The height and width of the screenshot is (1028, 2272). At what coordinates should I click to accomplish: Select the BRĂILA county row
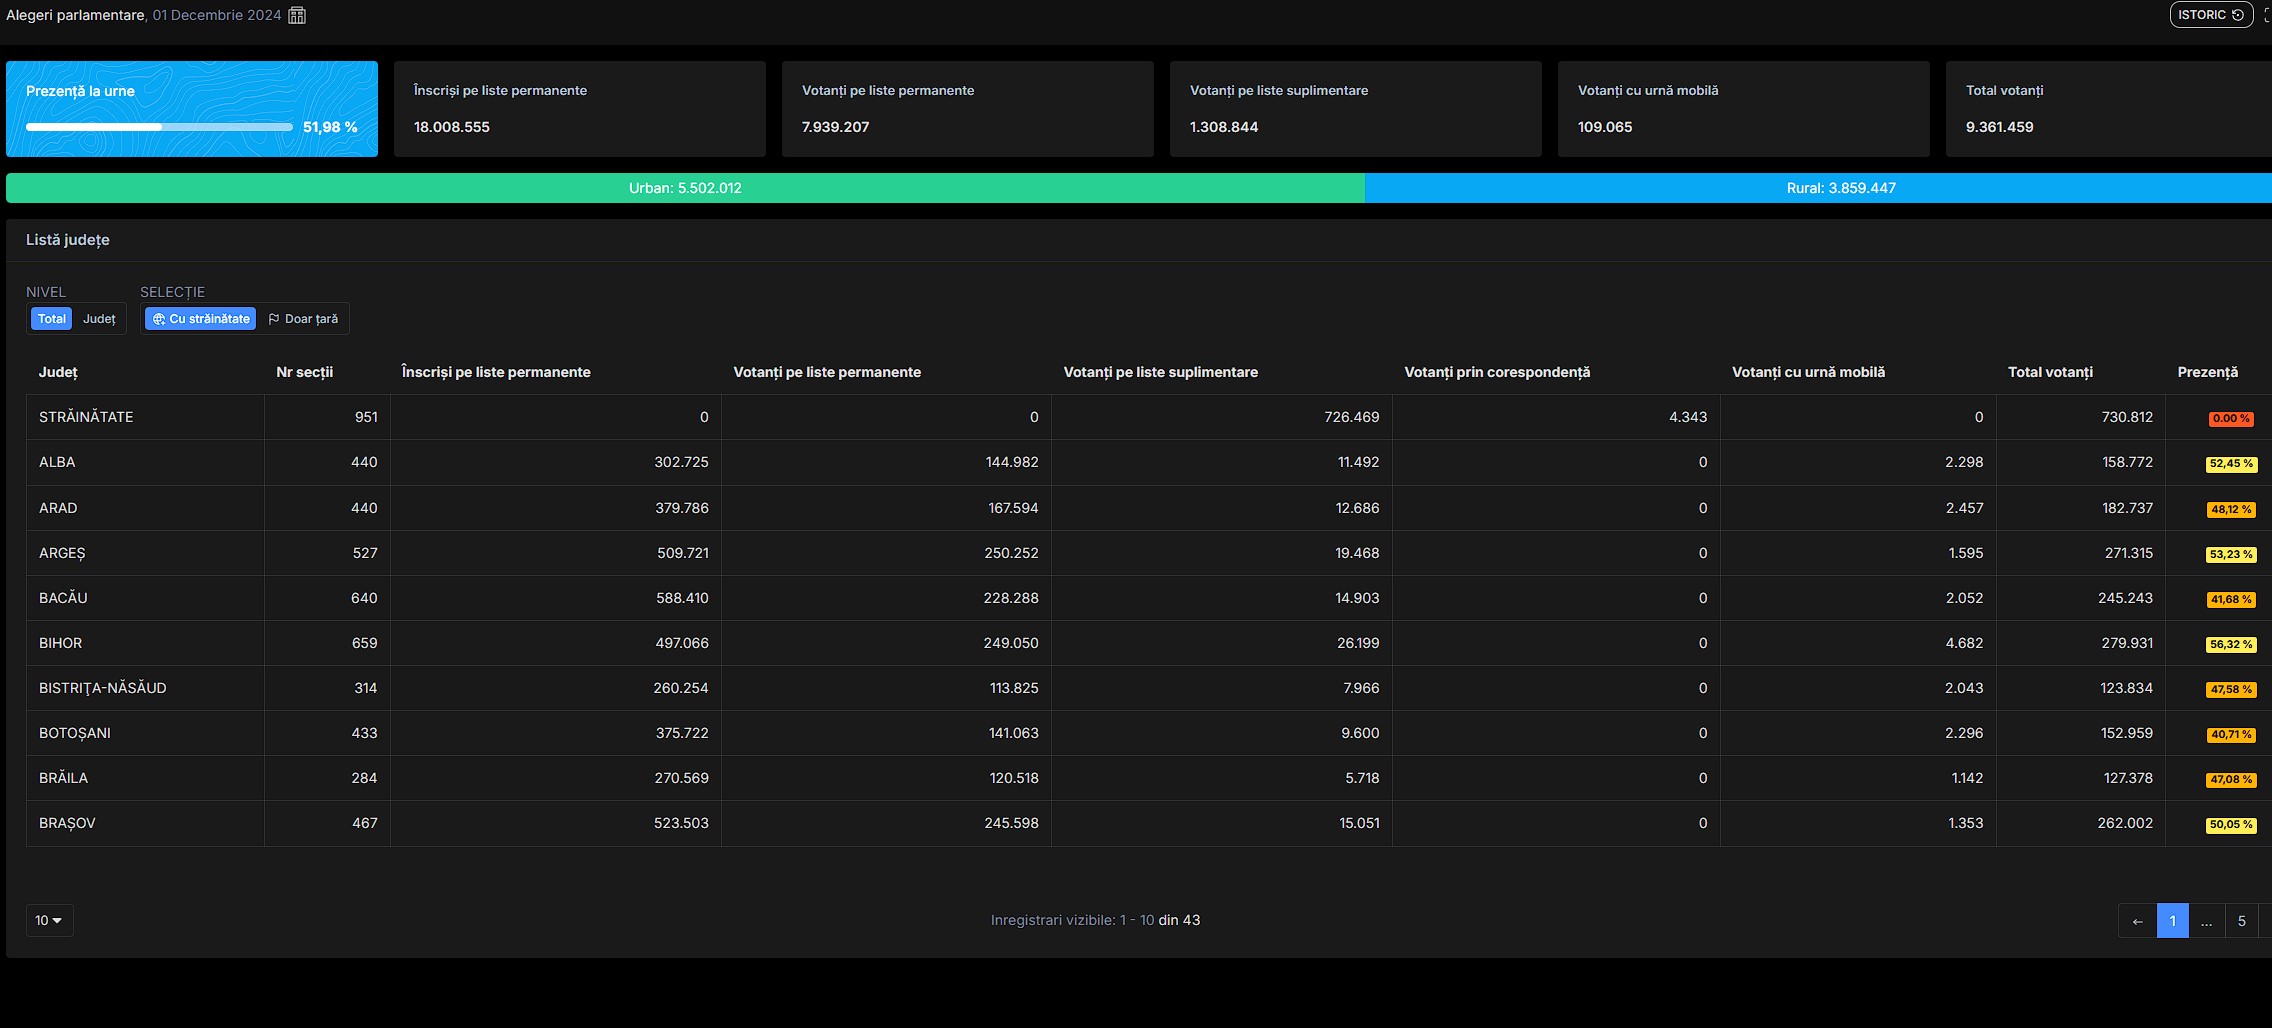[x=1148, y=778]
